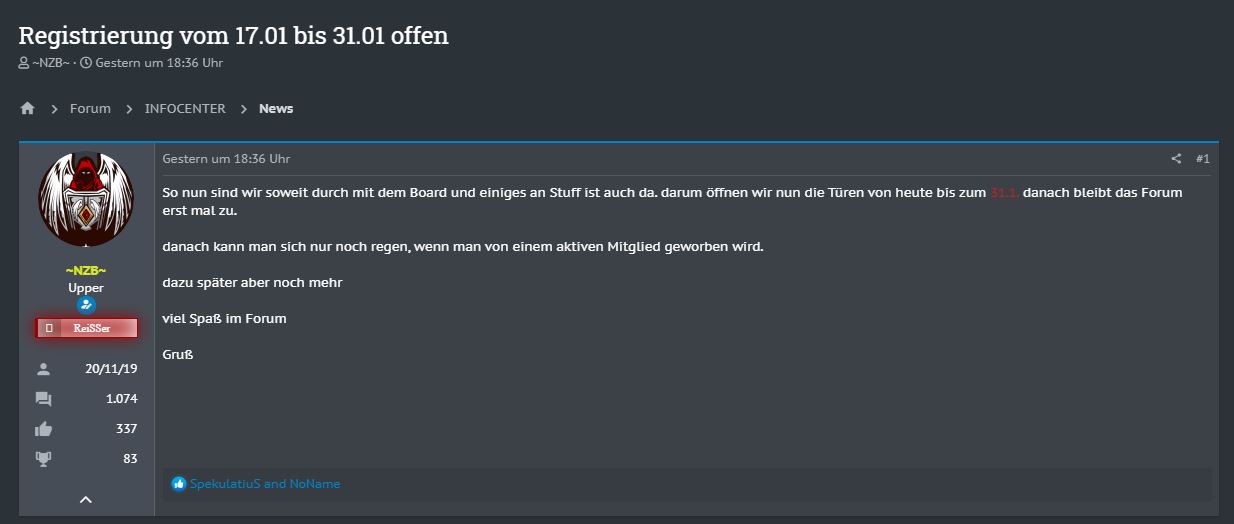Click the post timestamp Gestern um 18:36 Uhr
1234x524 pixels.
226,159
